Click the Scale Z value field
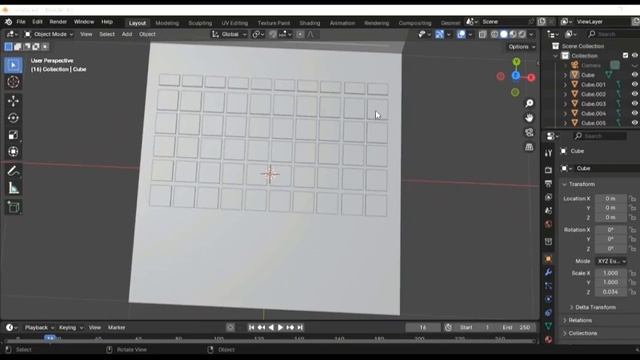 point(611,292)
